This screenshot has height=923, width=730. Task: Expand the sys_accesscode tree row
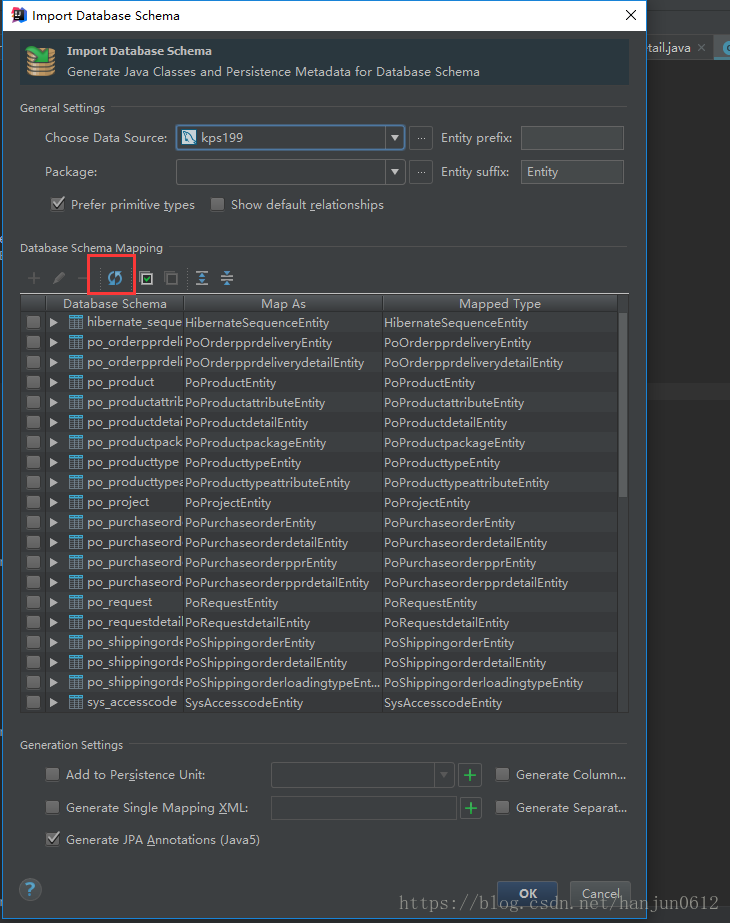(54, 702)
